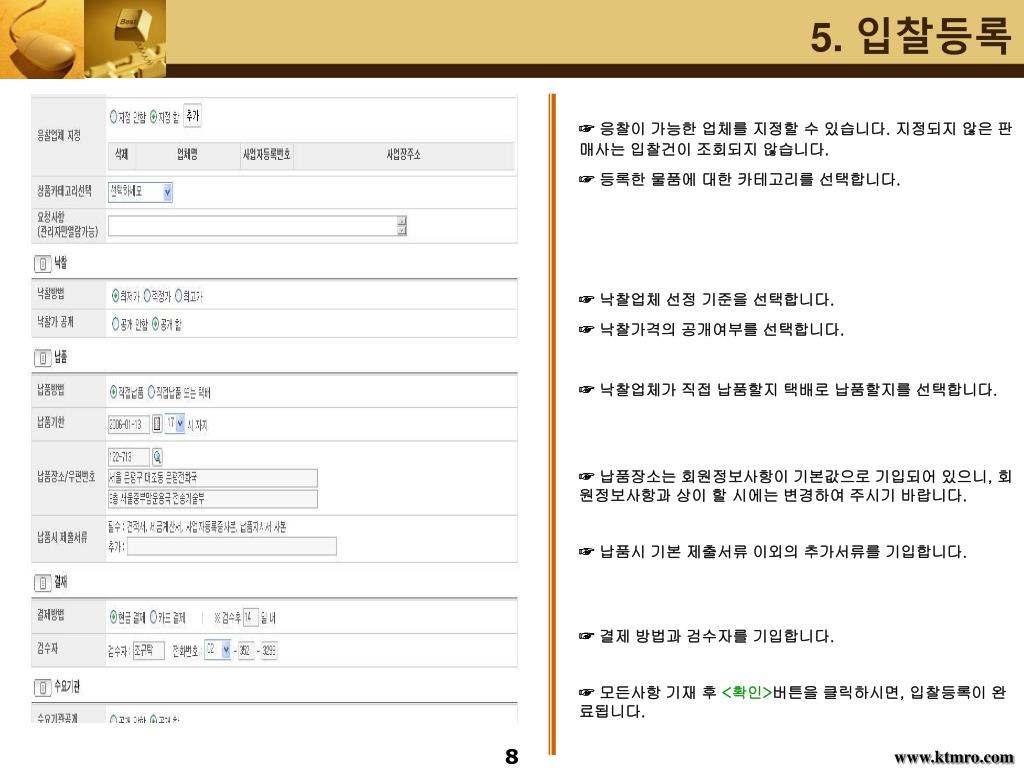Select '공개 안함' for 낙찰가 공개
This screenshot has height=768, width=1024.
tap(116, 324)
